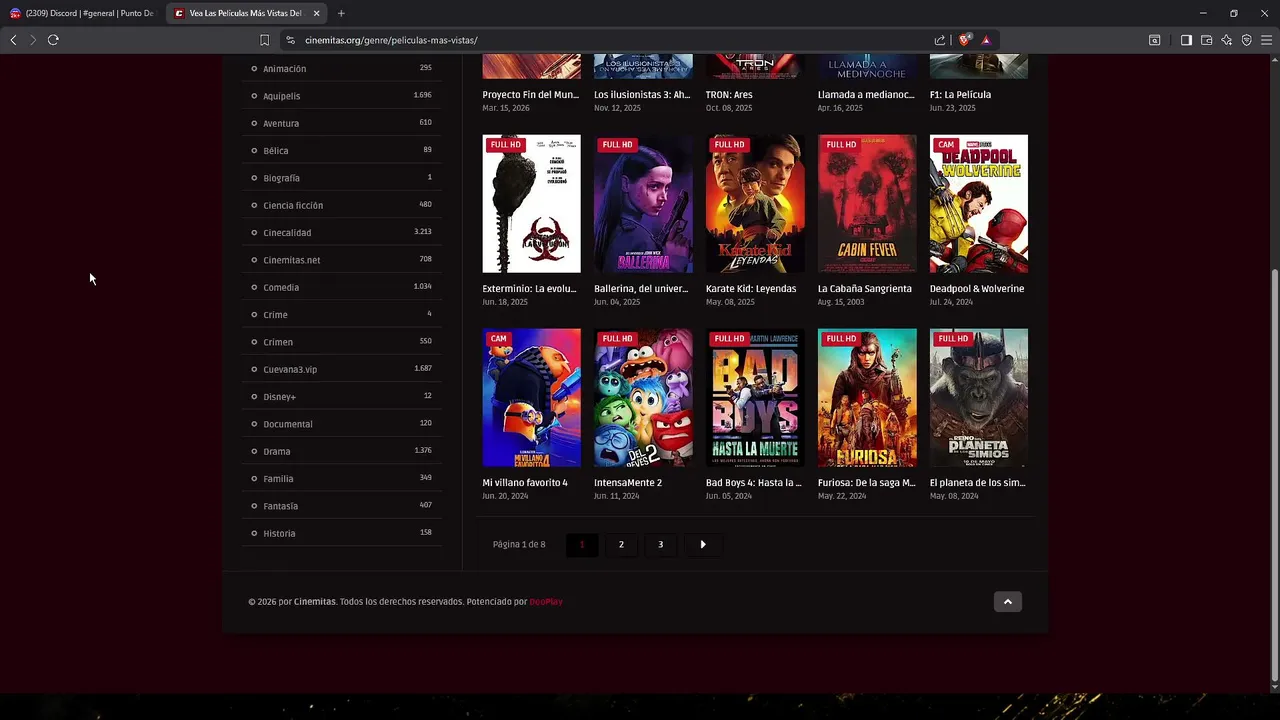
Task: Switch to the Discord #general tab
Action: 82,13
